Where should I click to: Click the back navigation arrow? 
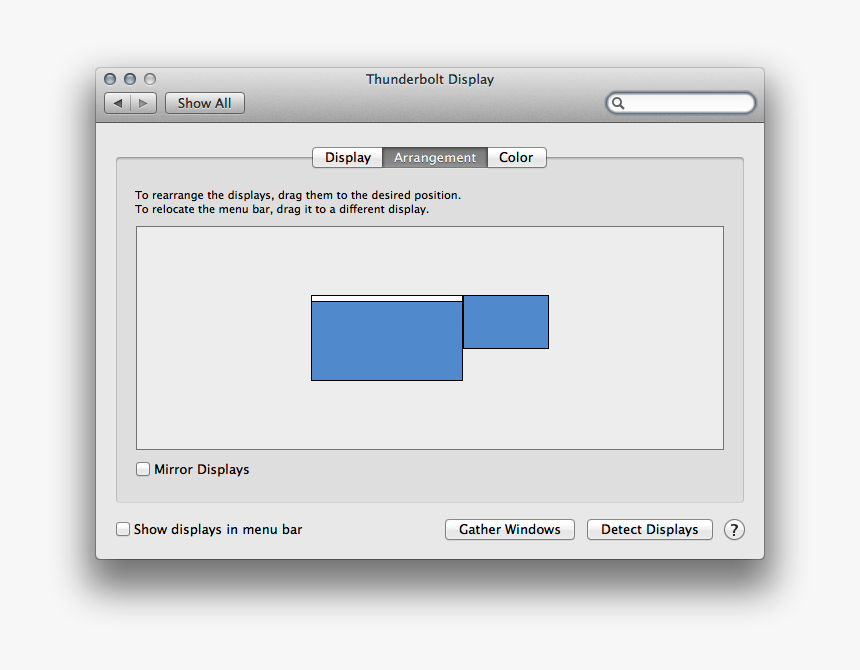pyautogui.click(x=116, y=102)
